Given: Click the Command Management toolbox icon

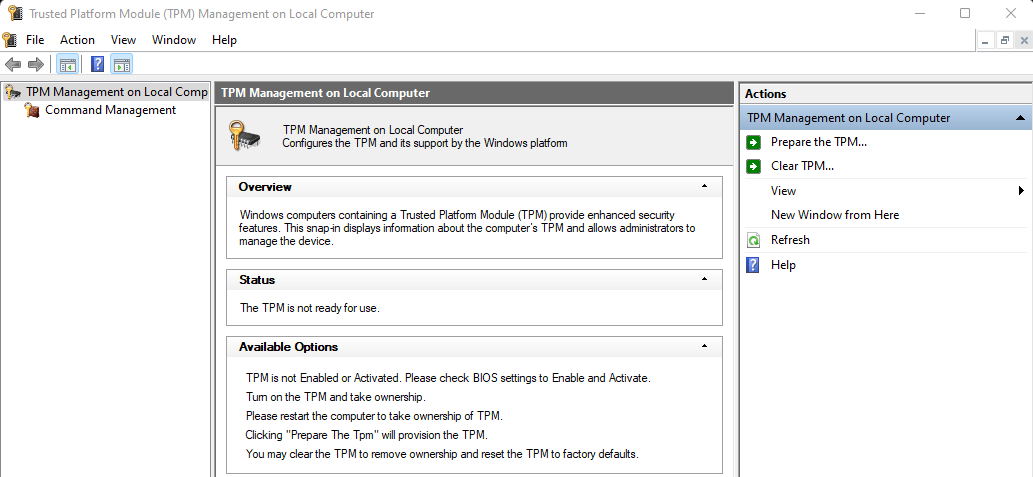Looking at the screenshot, I should tap(32, 110).
